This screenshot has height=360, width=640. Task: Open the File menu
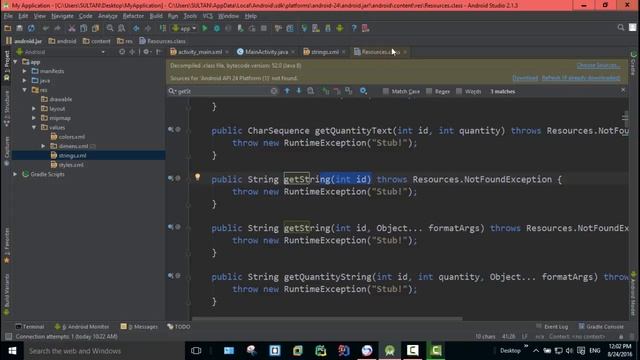pos(8,16)
